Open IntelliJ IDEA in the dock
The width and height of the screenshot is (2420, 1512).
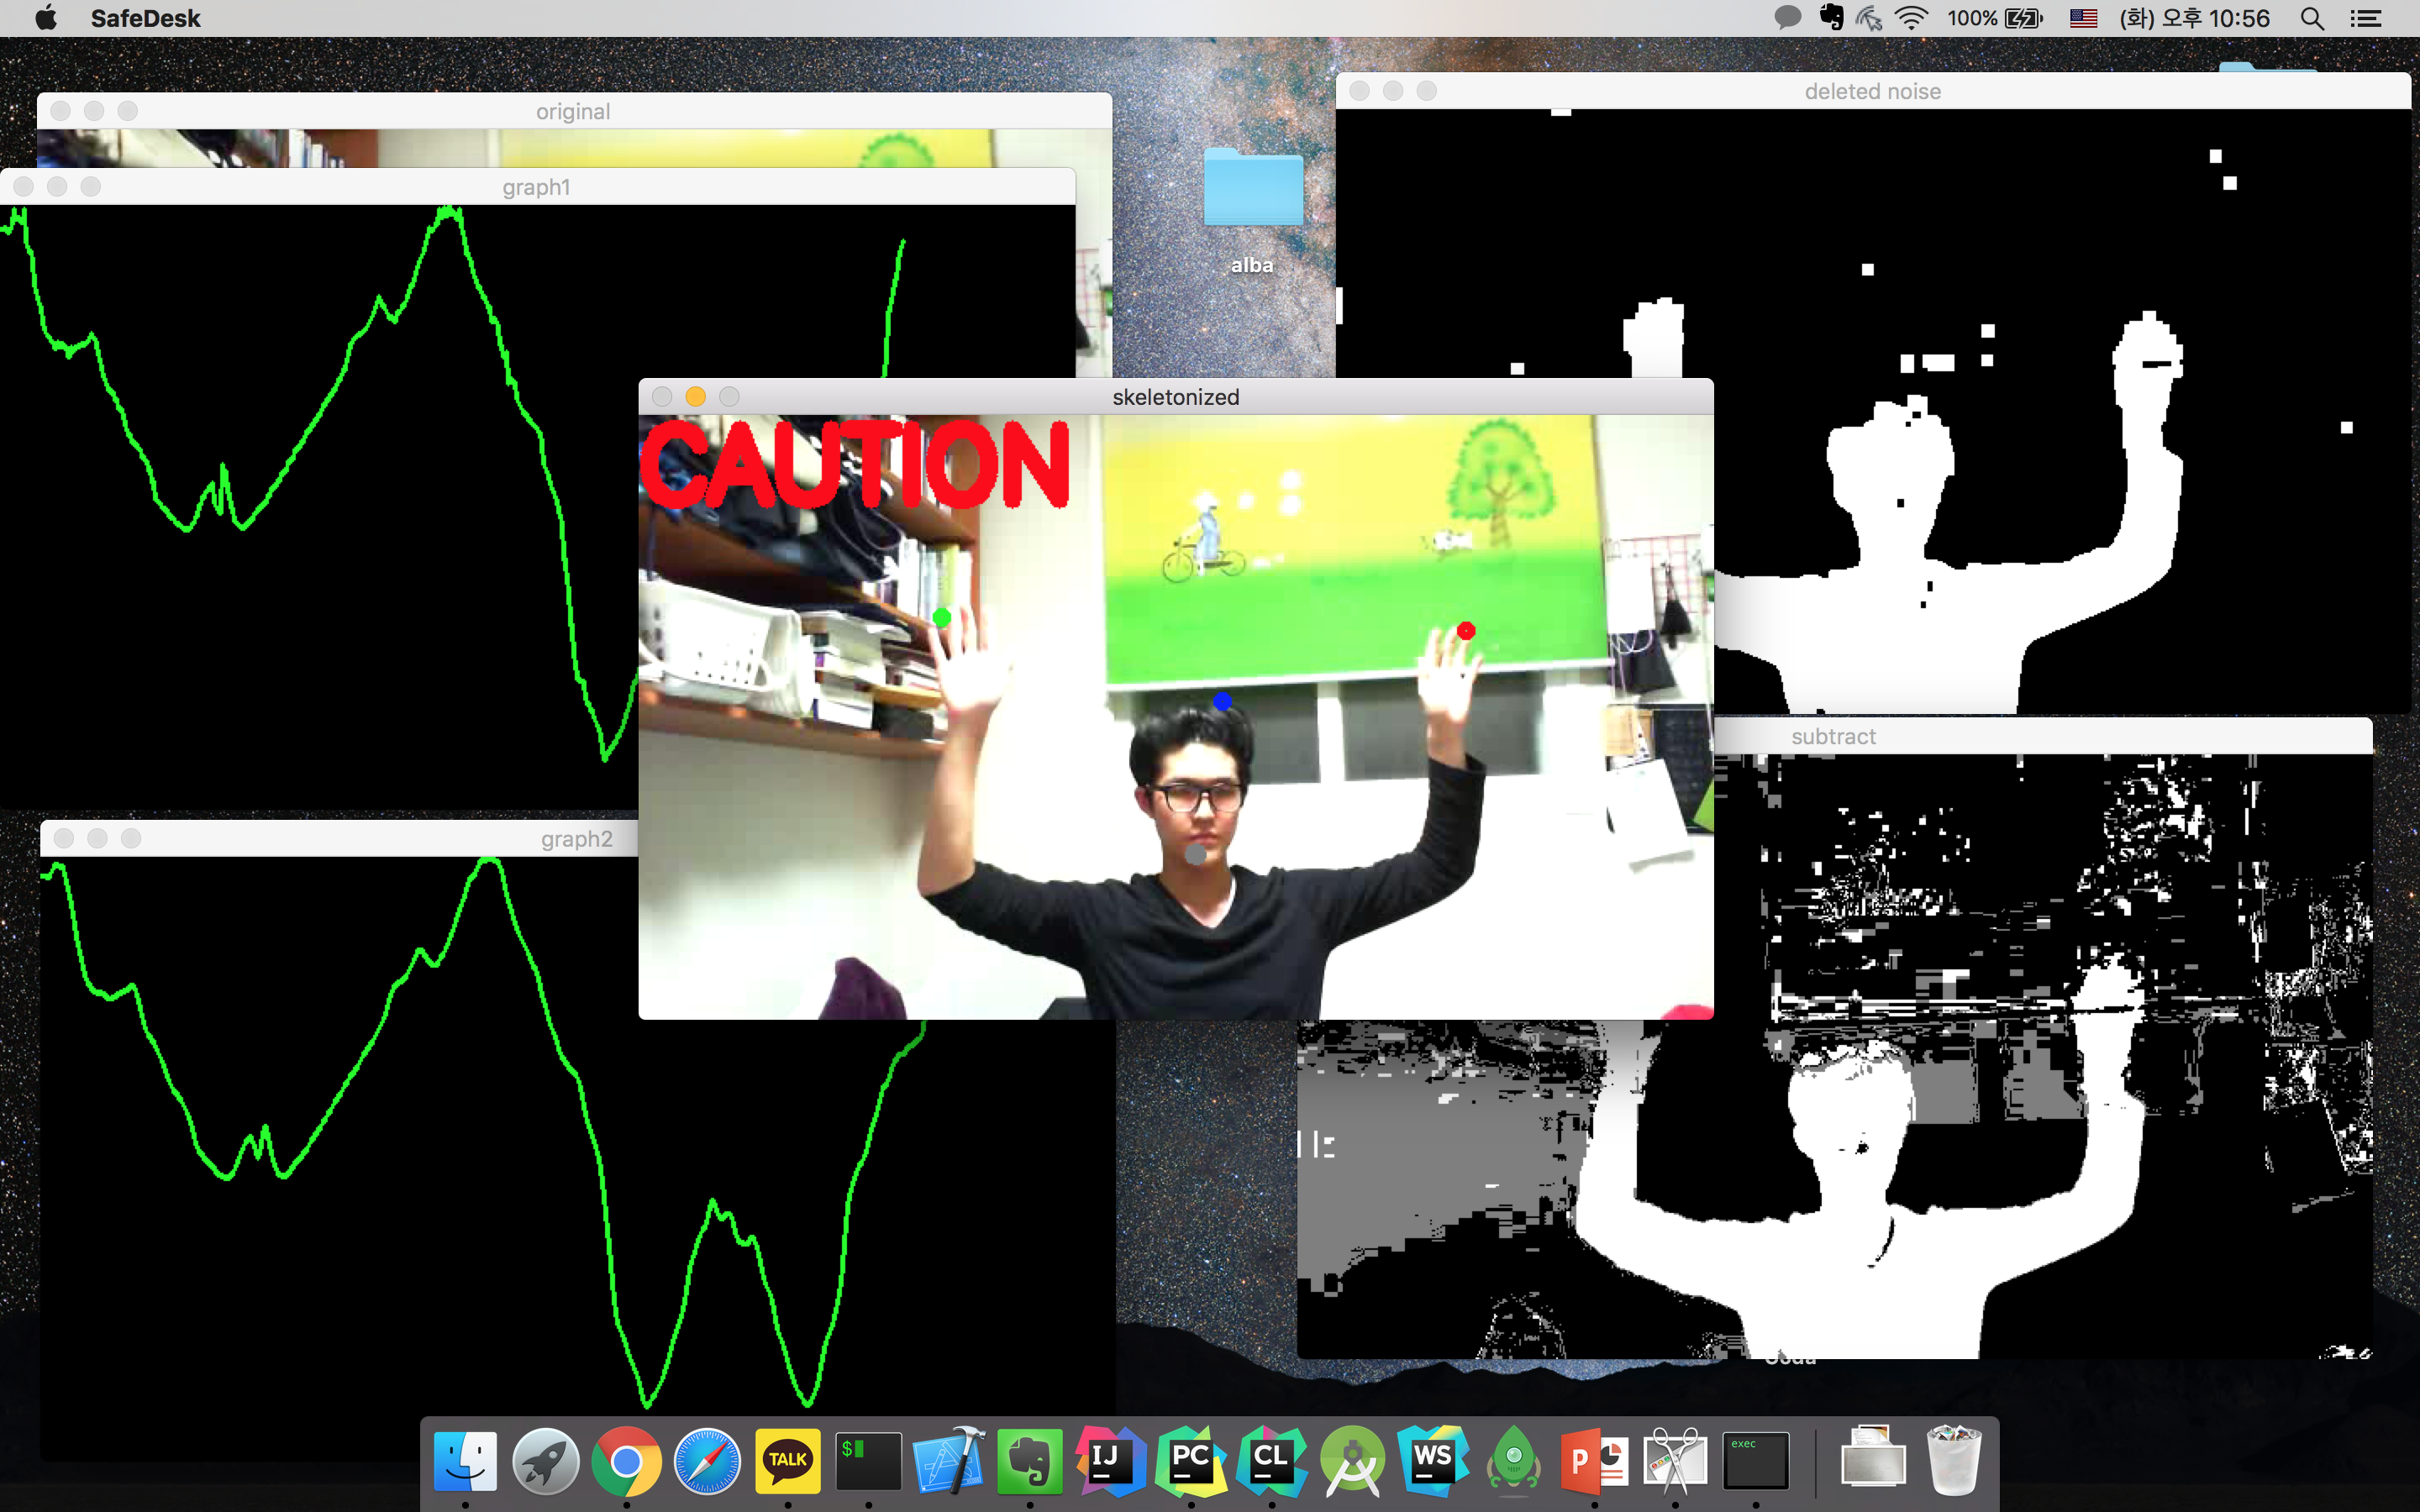click(1110, 1461)
